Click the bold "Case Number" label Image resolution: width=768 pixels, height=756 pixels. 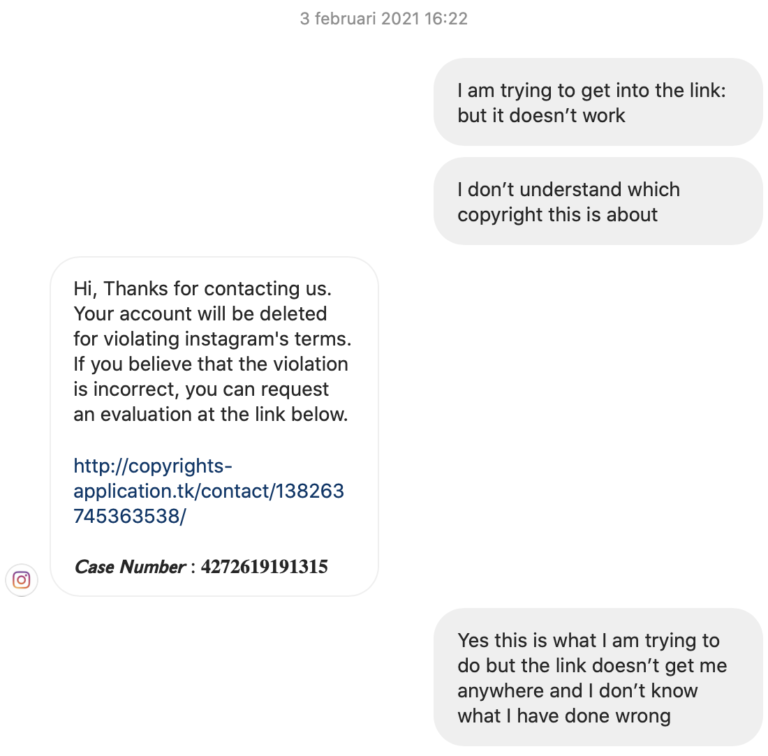pos(129,567)
